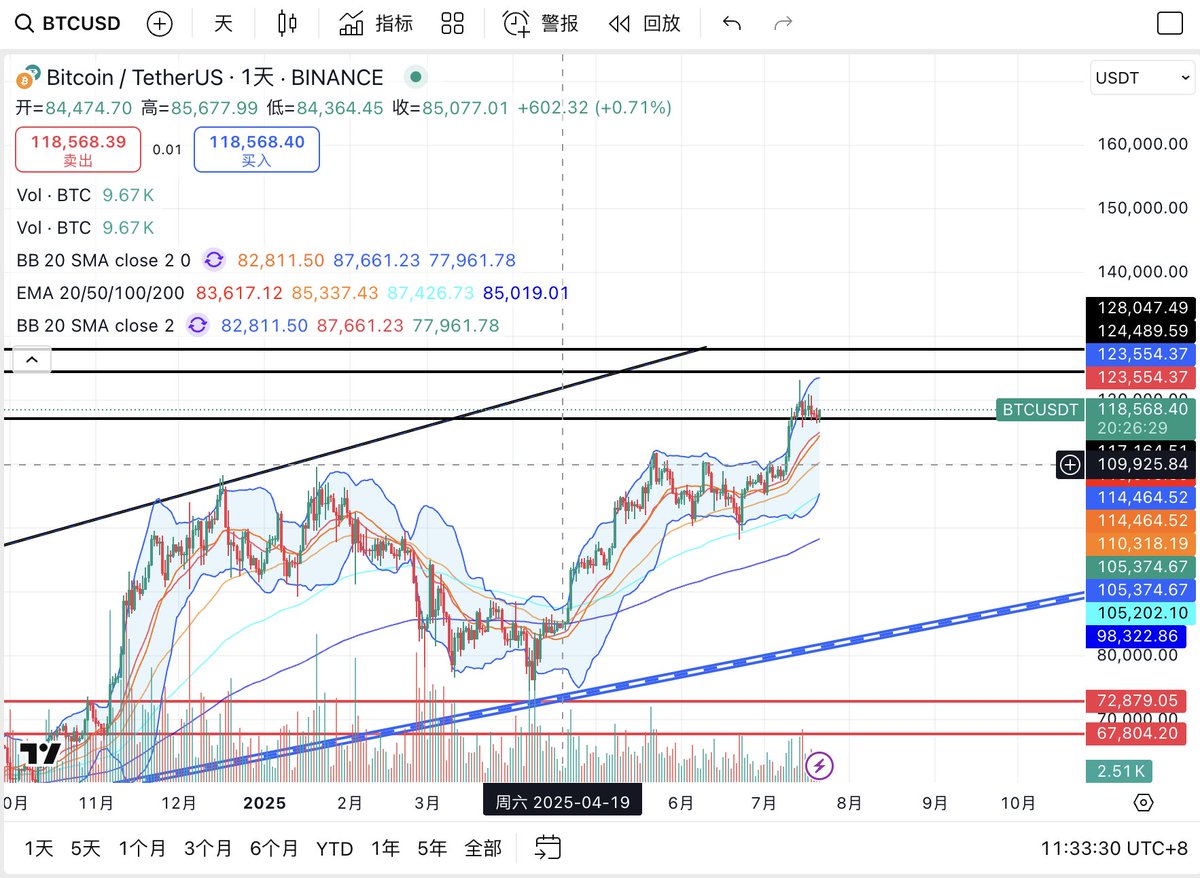Undo the last chart action
The image size is (1200, 878).
pos(732,23)
